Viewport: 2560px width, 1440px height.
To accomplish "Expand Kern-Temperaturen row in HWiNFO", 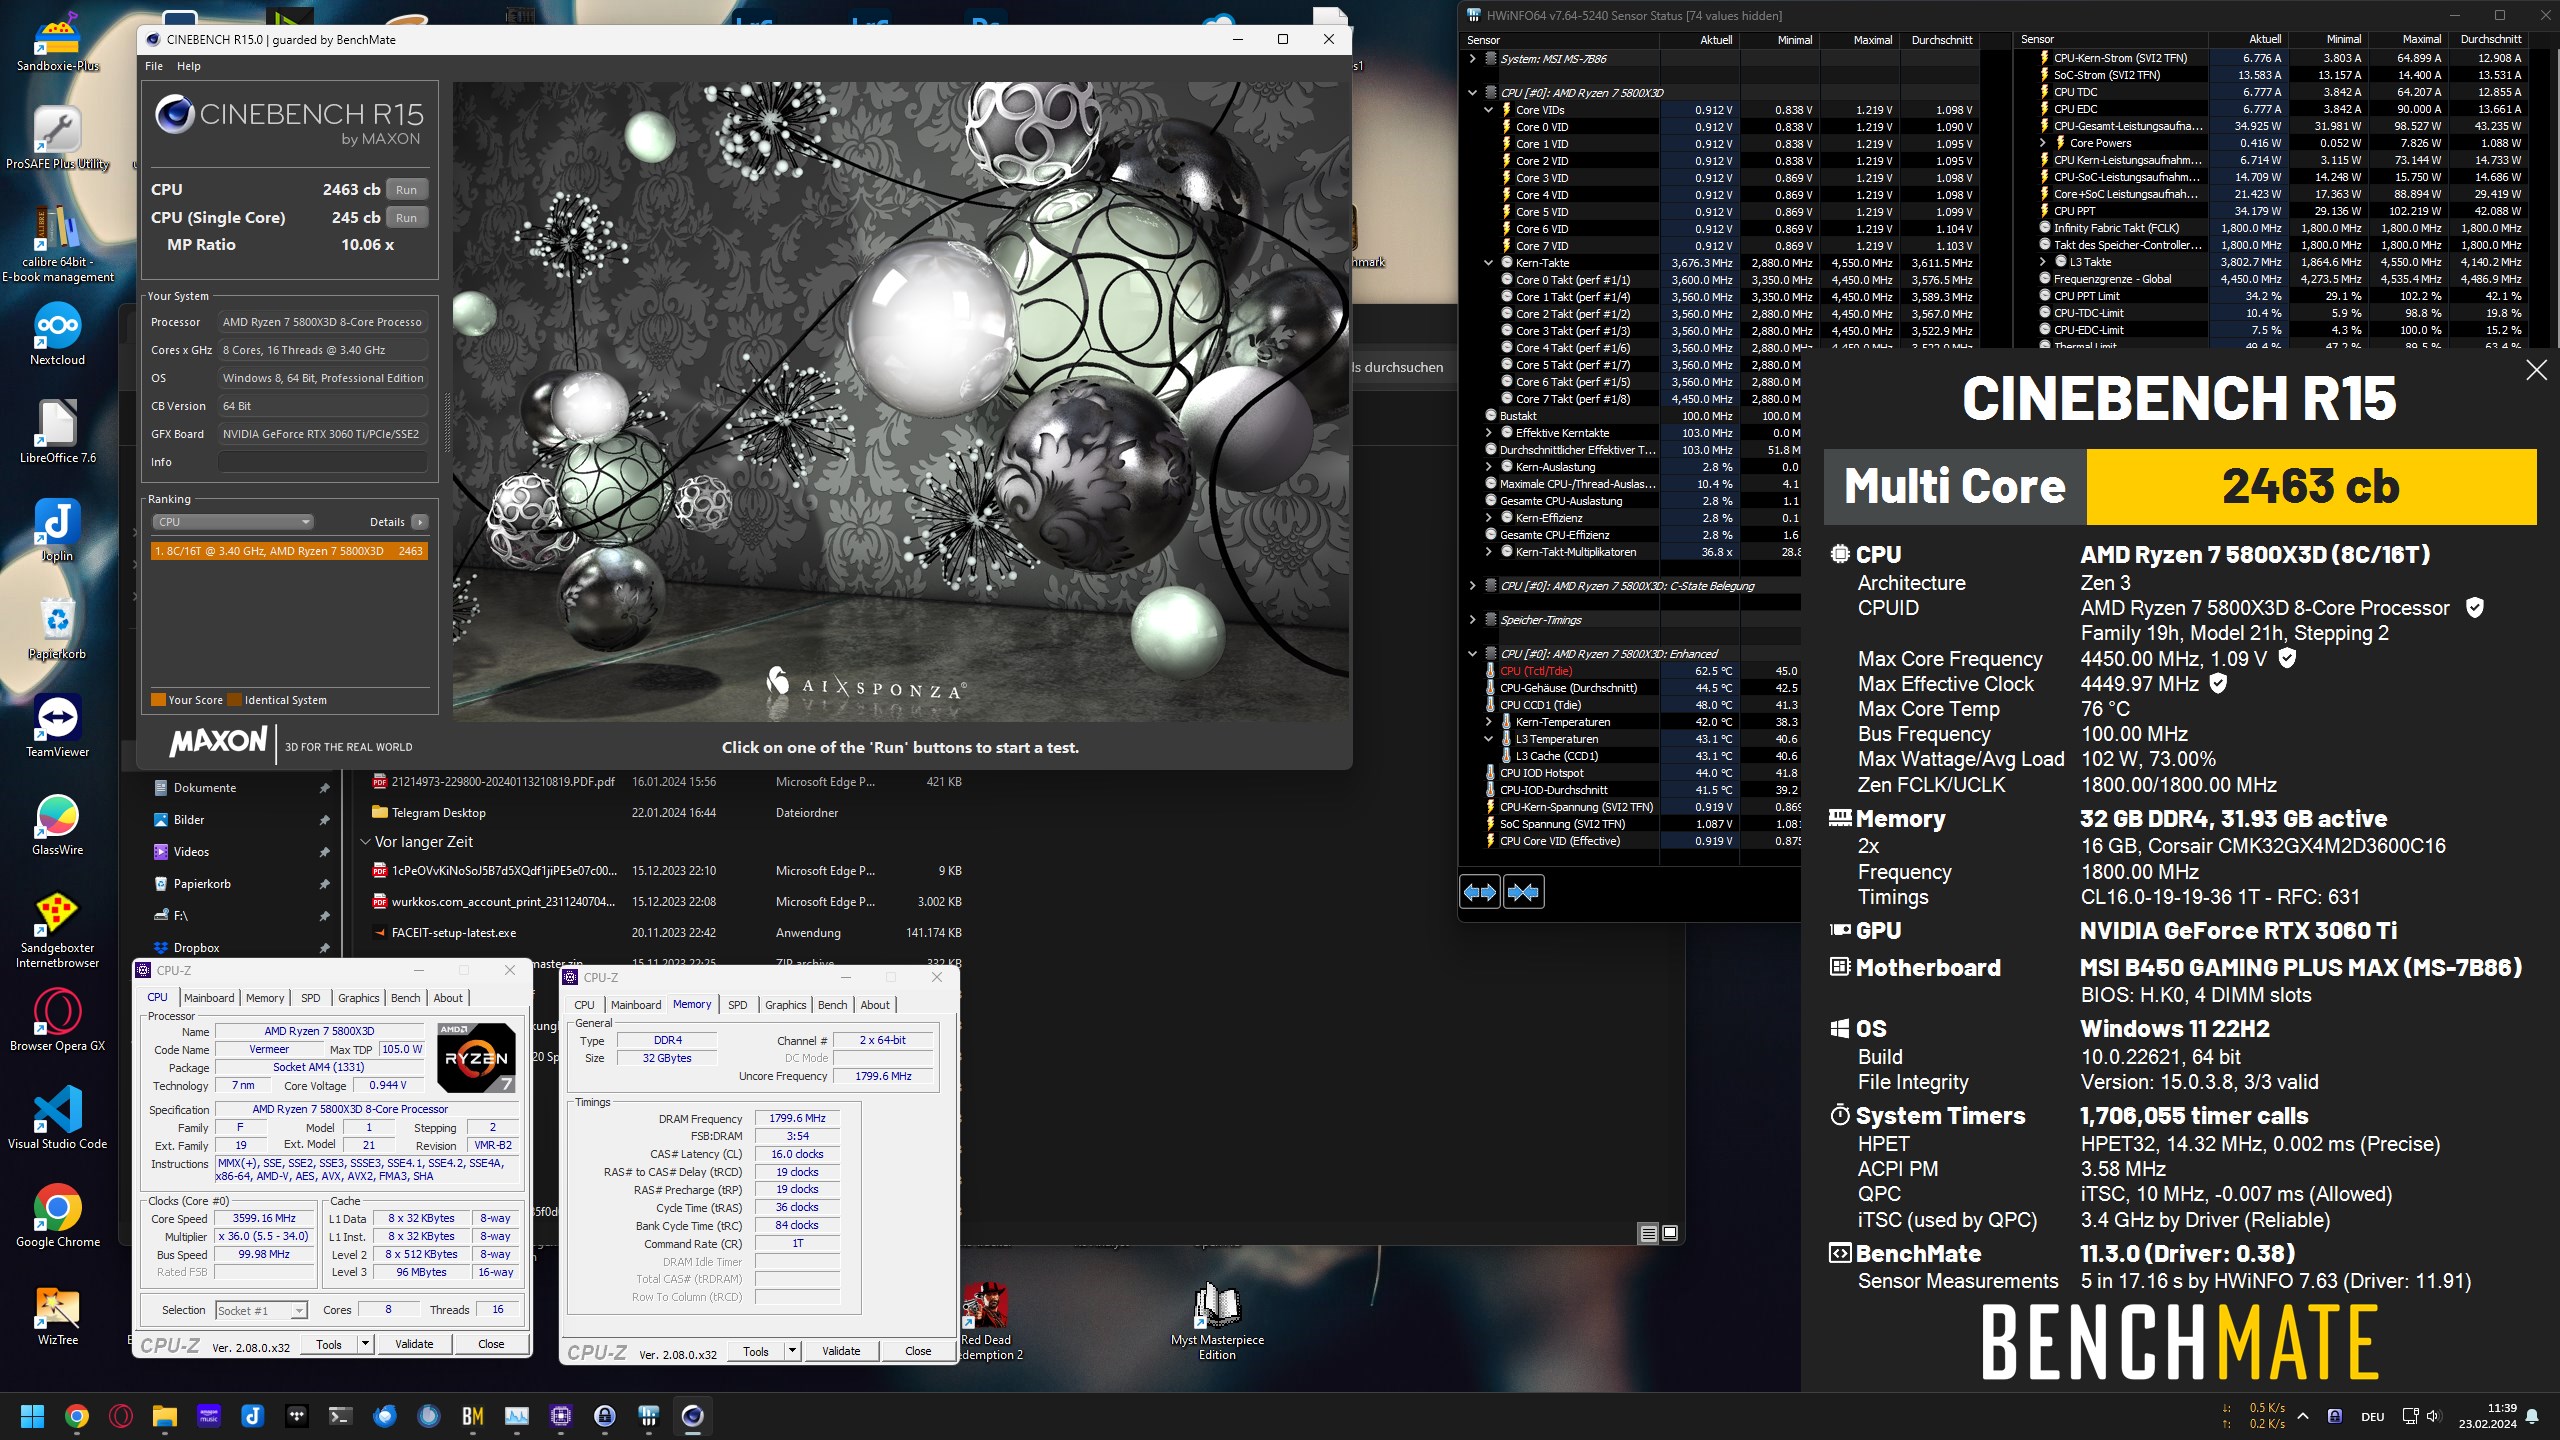I will pyautogui.click(x=1489, y=722).
